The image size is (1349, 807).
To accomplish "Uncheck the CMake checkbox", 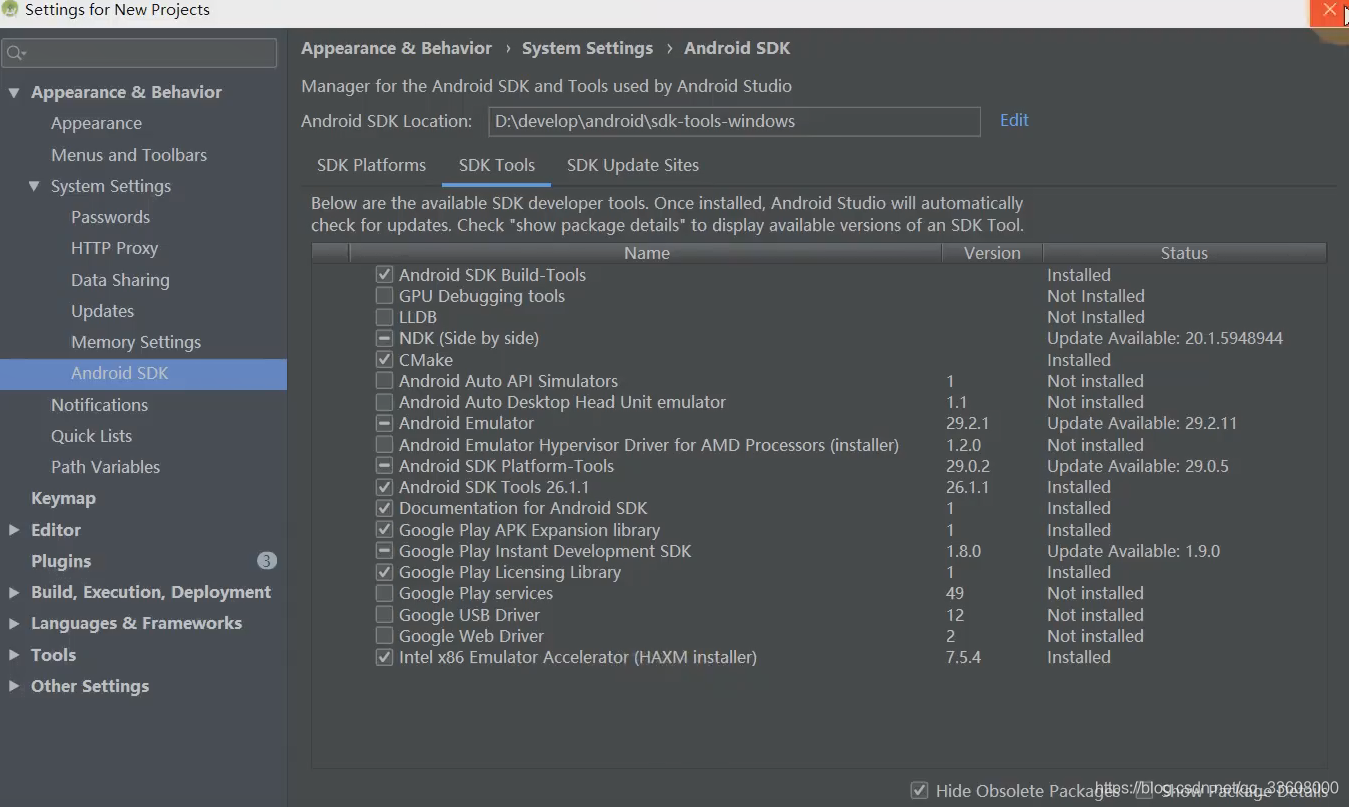I will [x=384, y=360].
